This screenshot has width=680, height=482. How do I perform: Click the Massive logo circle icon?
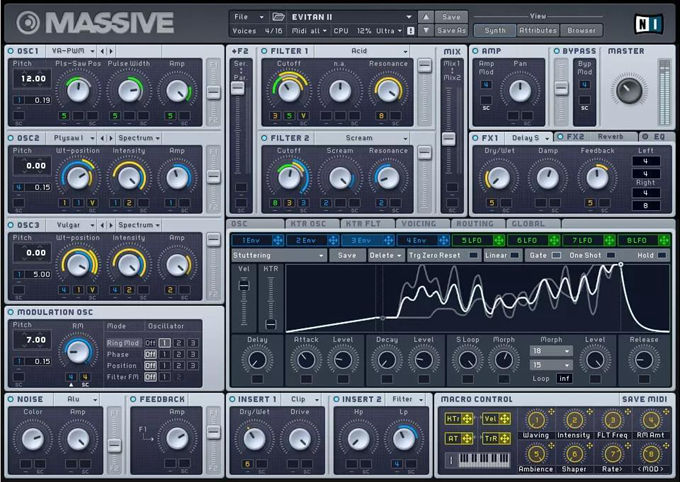[x=28, y=23]
